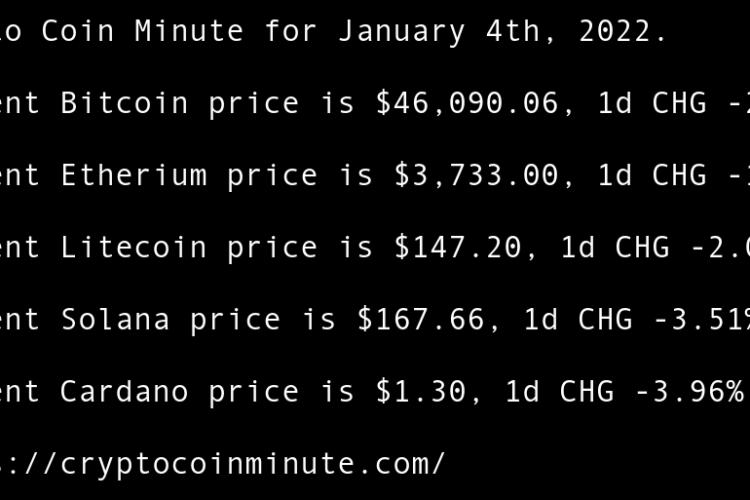Click the Cardano change value -3.96%
This screenshot has height=500, width=750.
click(696, 391)
